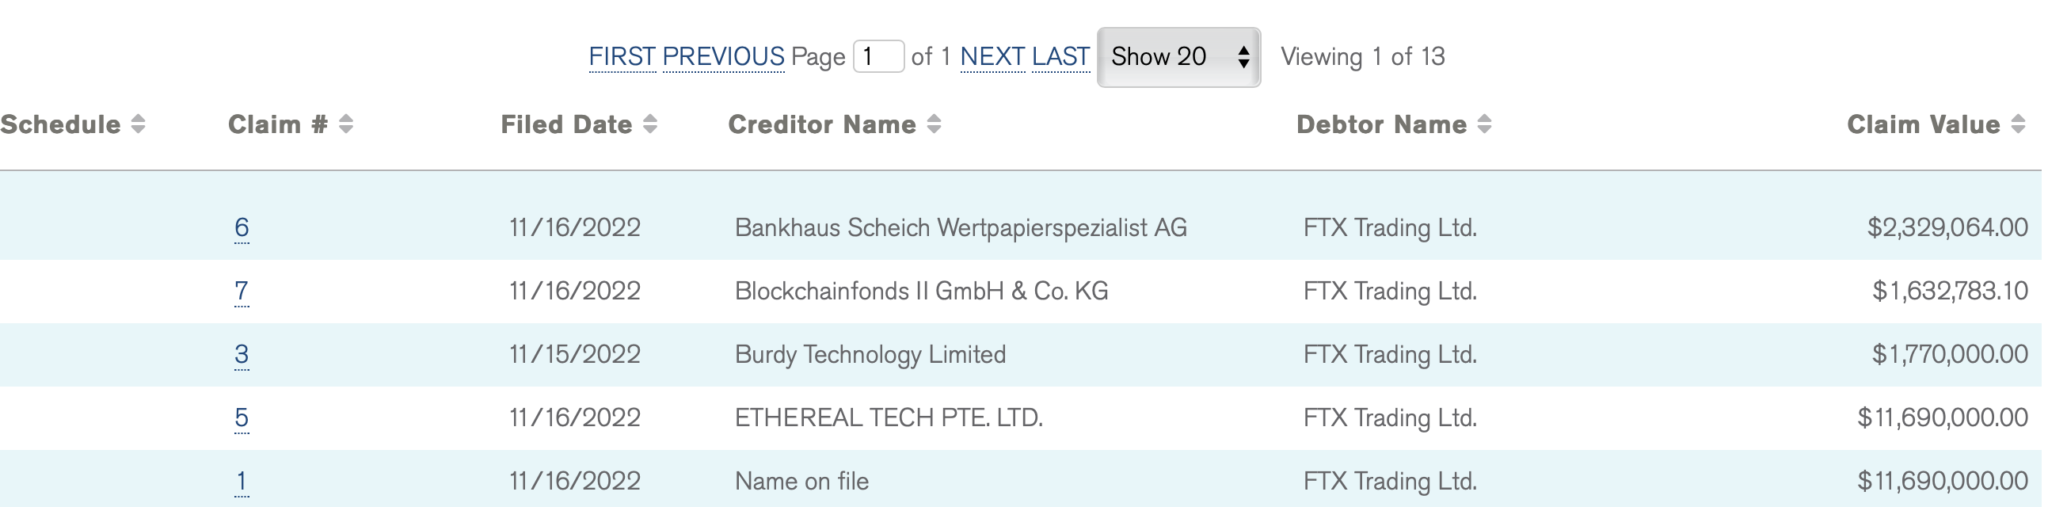This screenshot has height=507, width=2048.
Task: Click Creditor Name sort arrows
Action: click(934, 124)
